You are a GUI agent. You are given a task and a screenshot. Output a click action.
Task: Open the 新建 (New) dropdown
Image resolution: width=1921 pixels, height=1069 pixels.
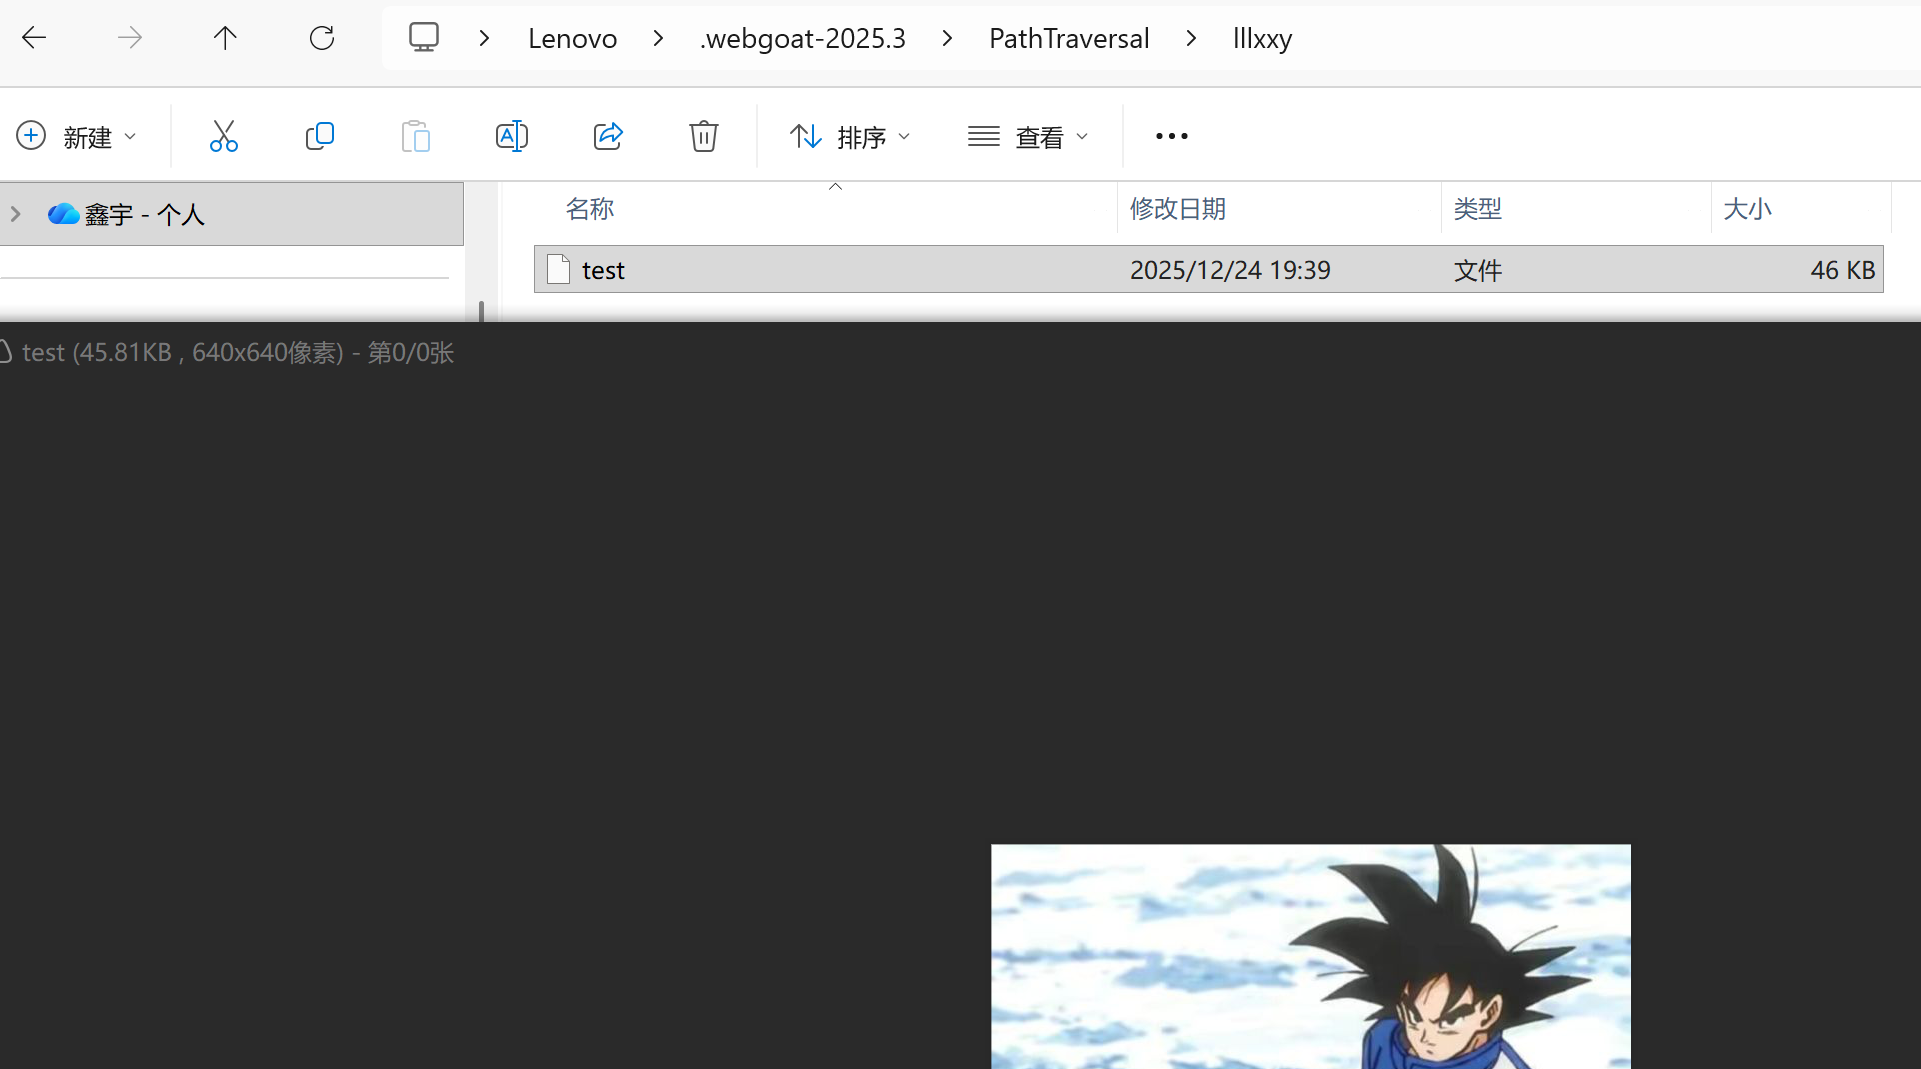[x=76, y=136]
